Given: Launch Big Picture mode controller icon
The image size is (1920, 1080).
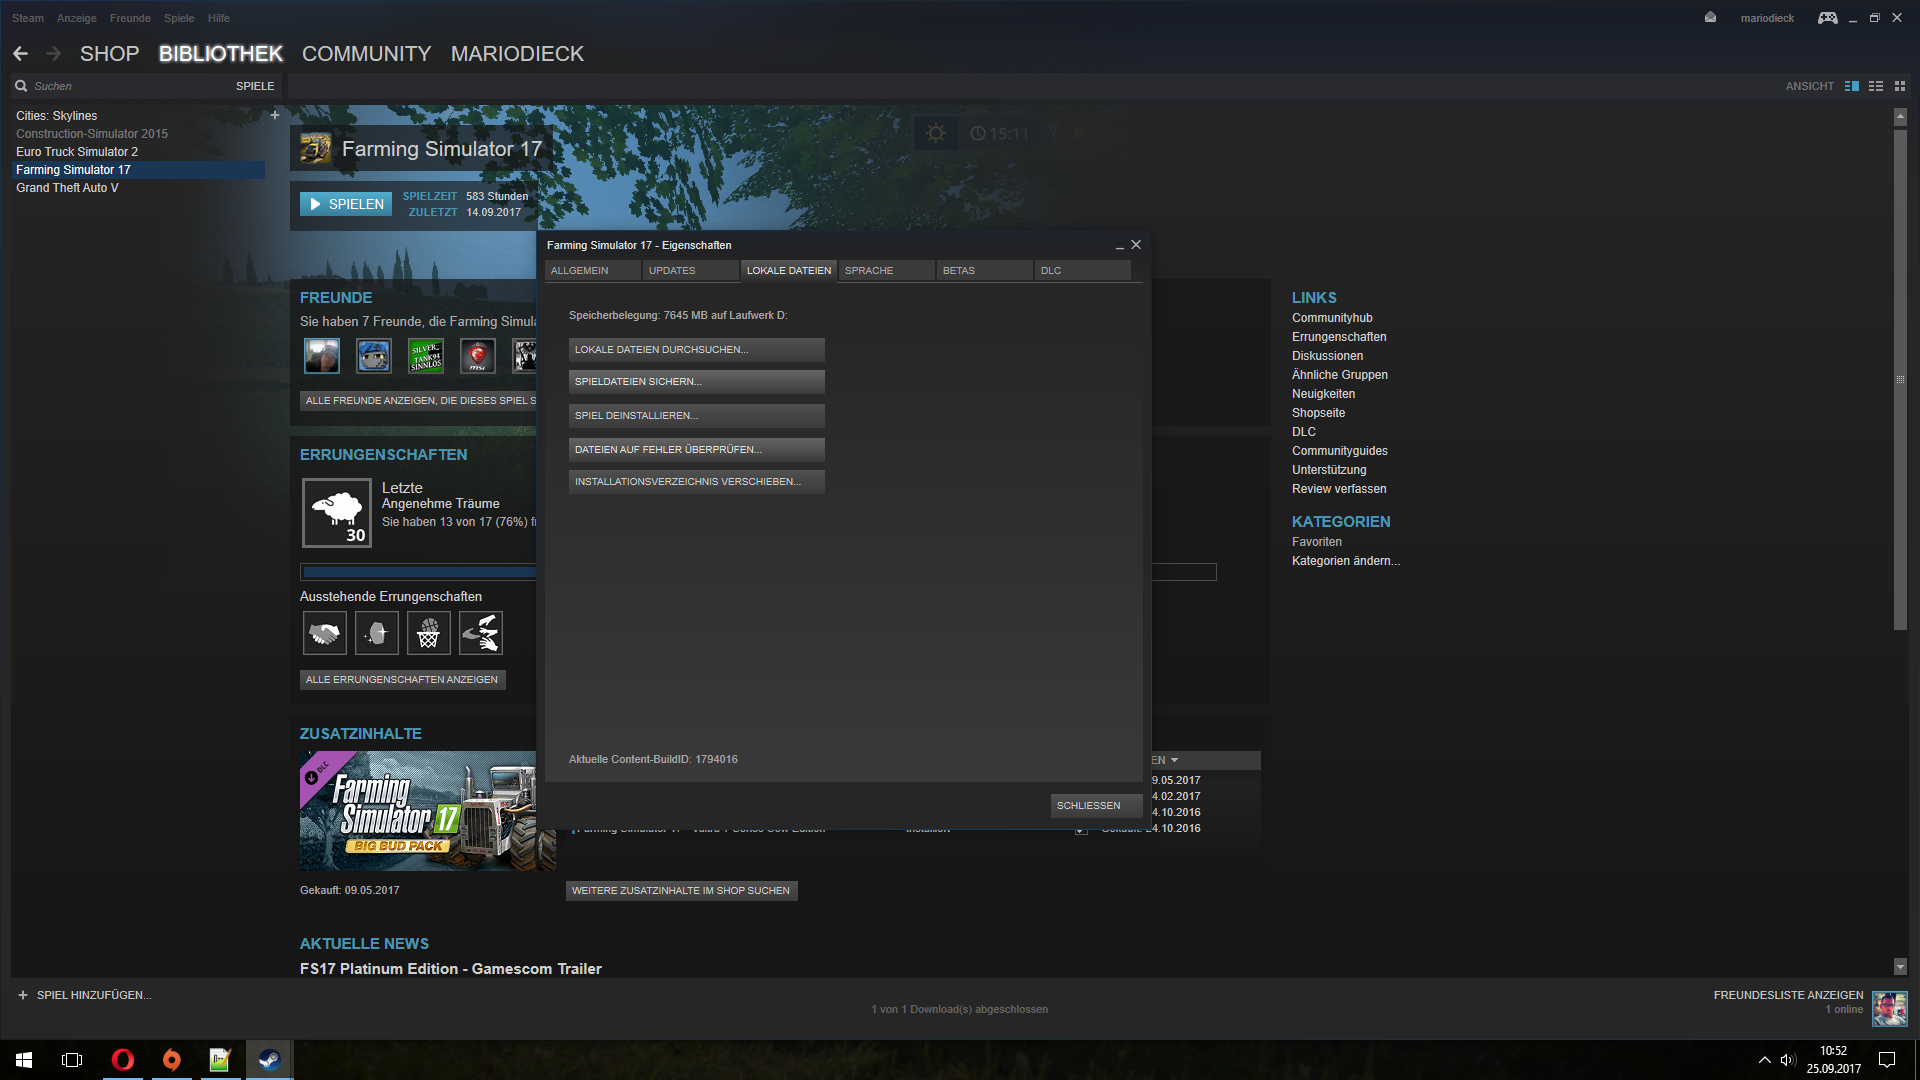Looking at the screenshot, I should [x=1827, y=18].
